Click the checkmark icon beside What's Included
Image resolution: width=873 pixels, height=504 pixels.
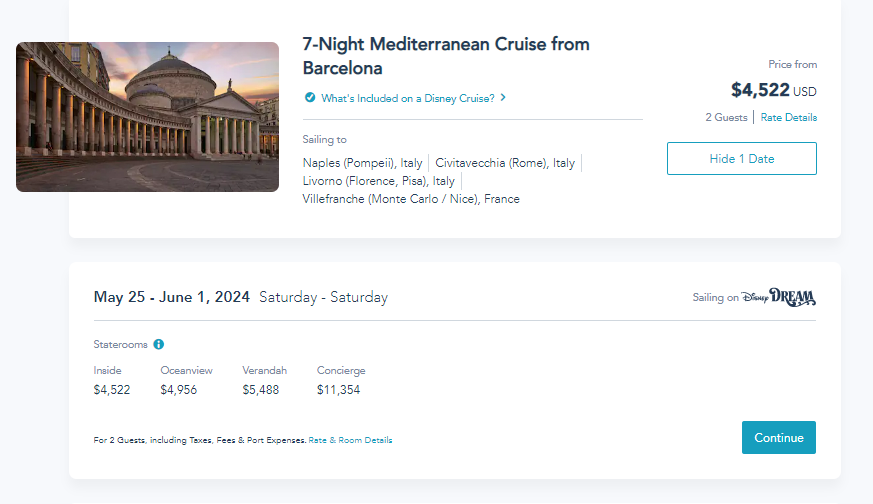(310, 98)
